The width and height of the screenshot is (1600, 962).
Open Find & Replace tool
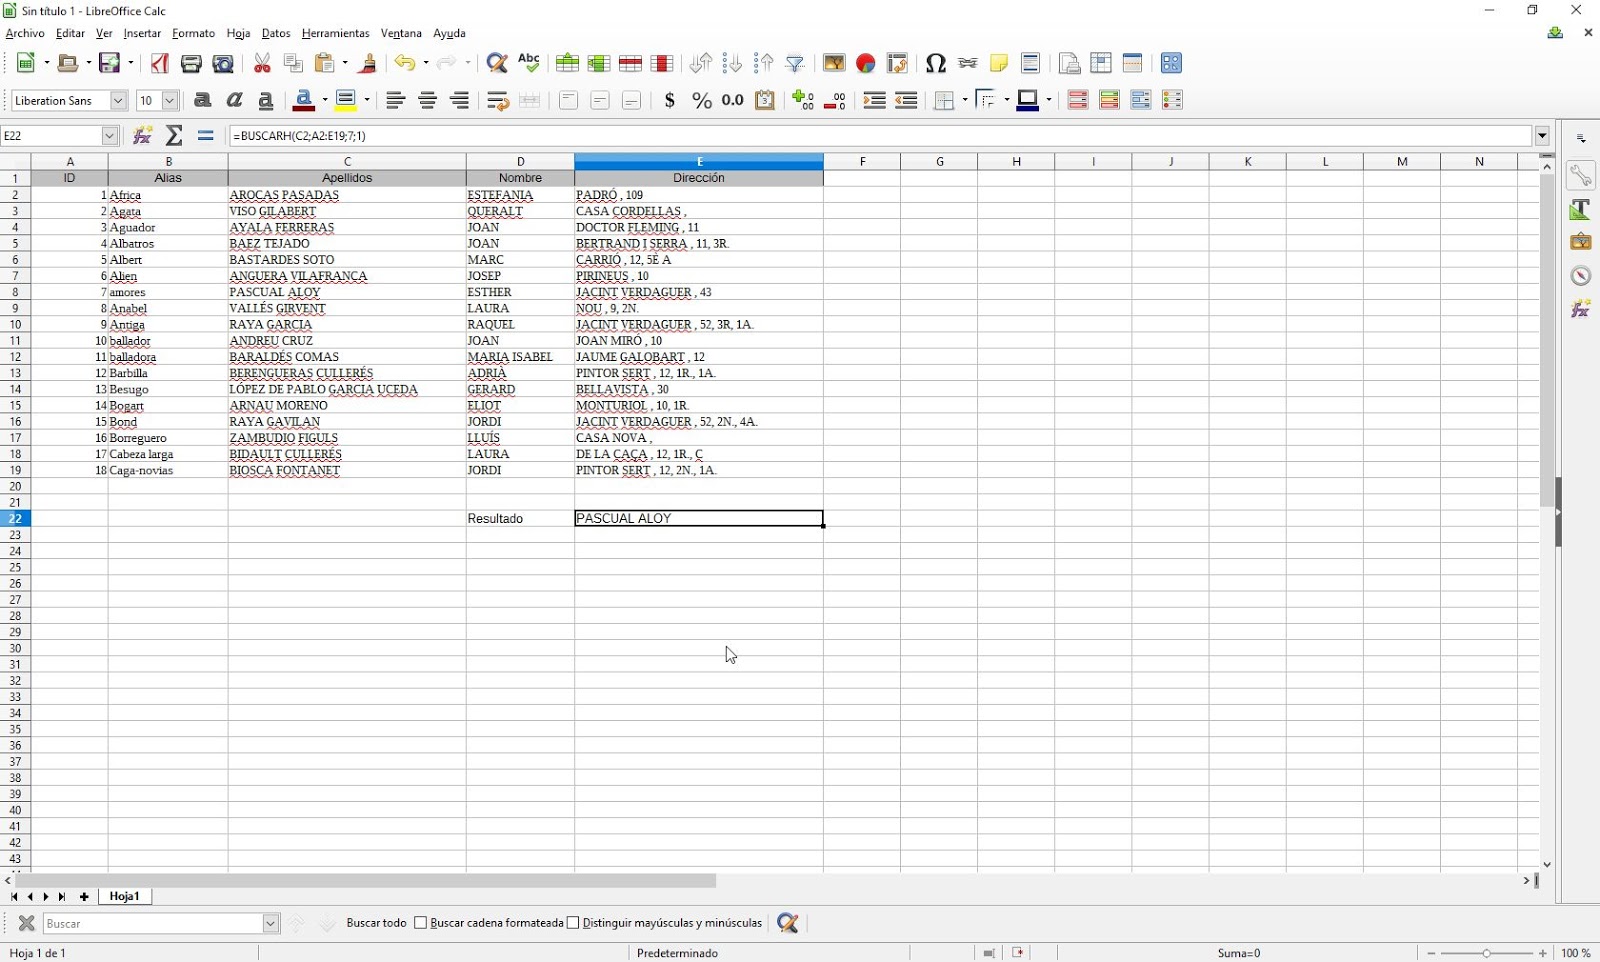497,63
